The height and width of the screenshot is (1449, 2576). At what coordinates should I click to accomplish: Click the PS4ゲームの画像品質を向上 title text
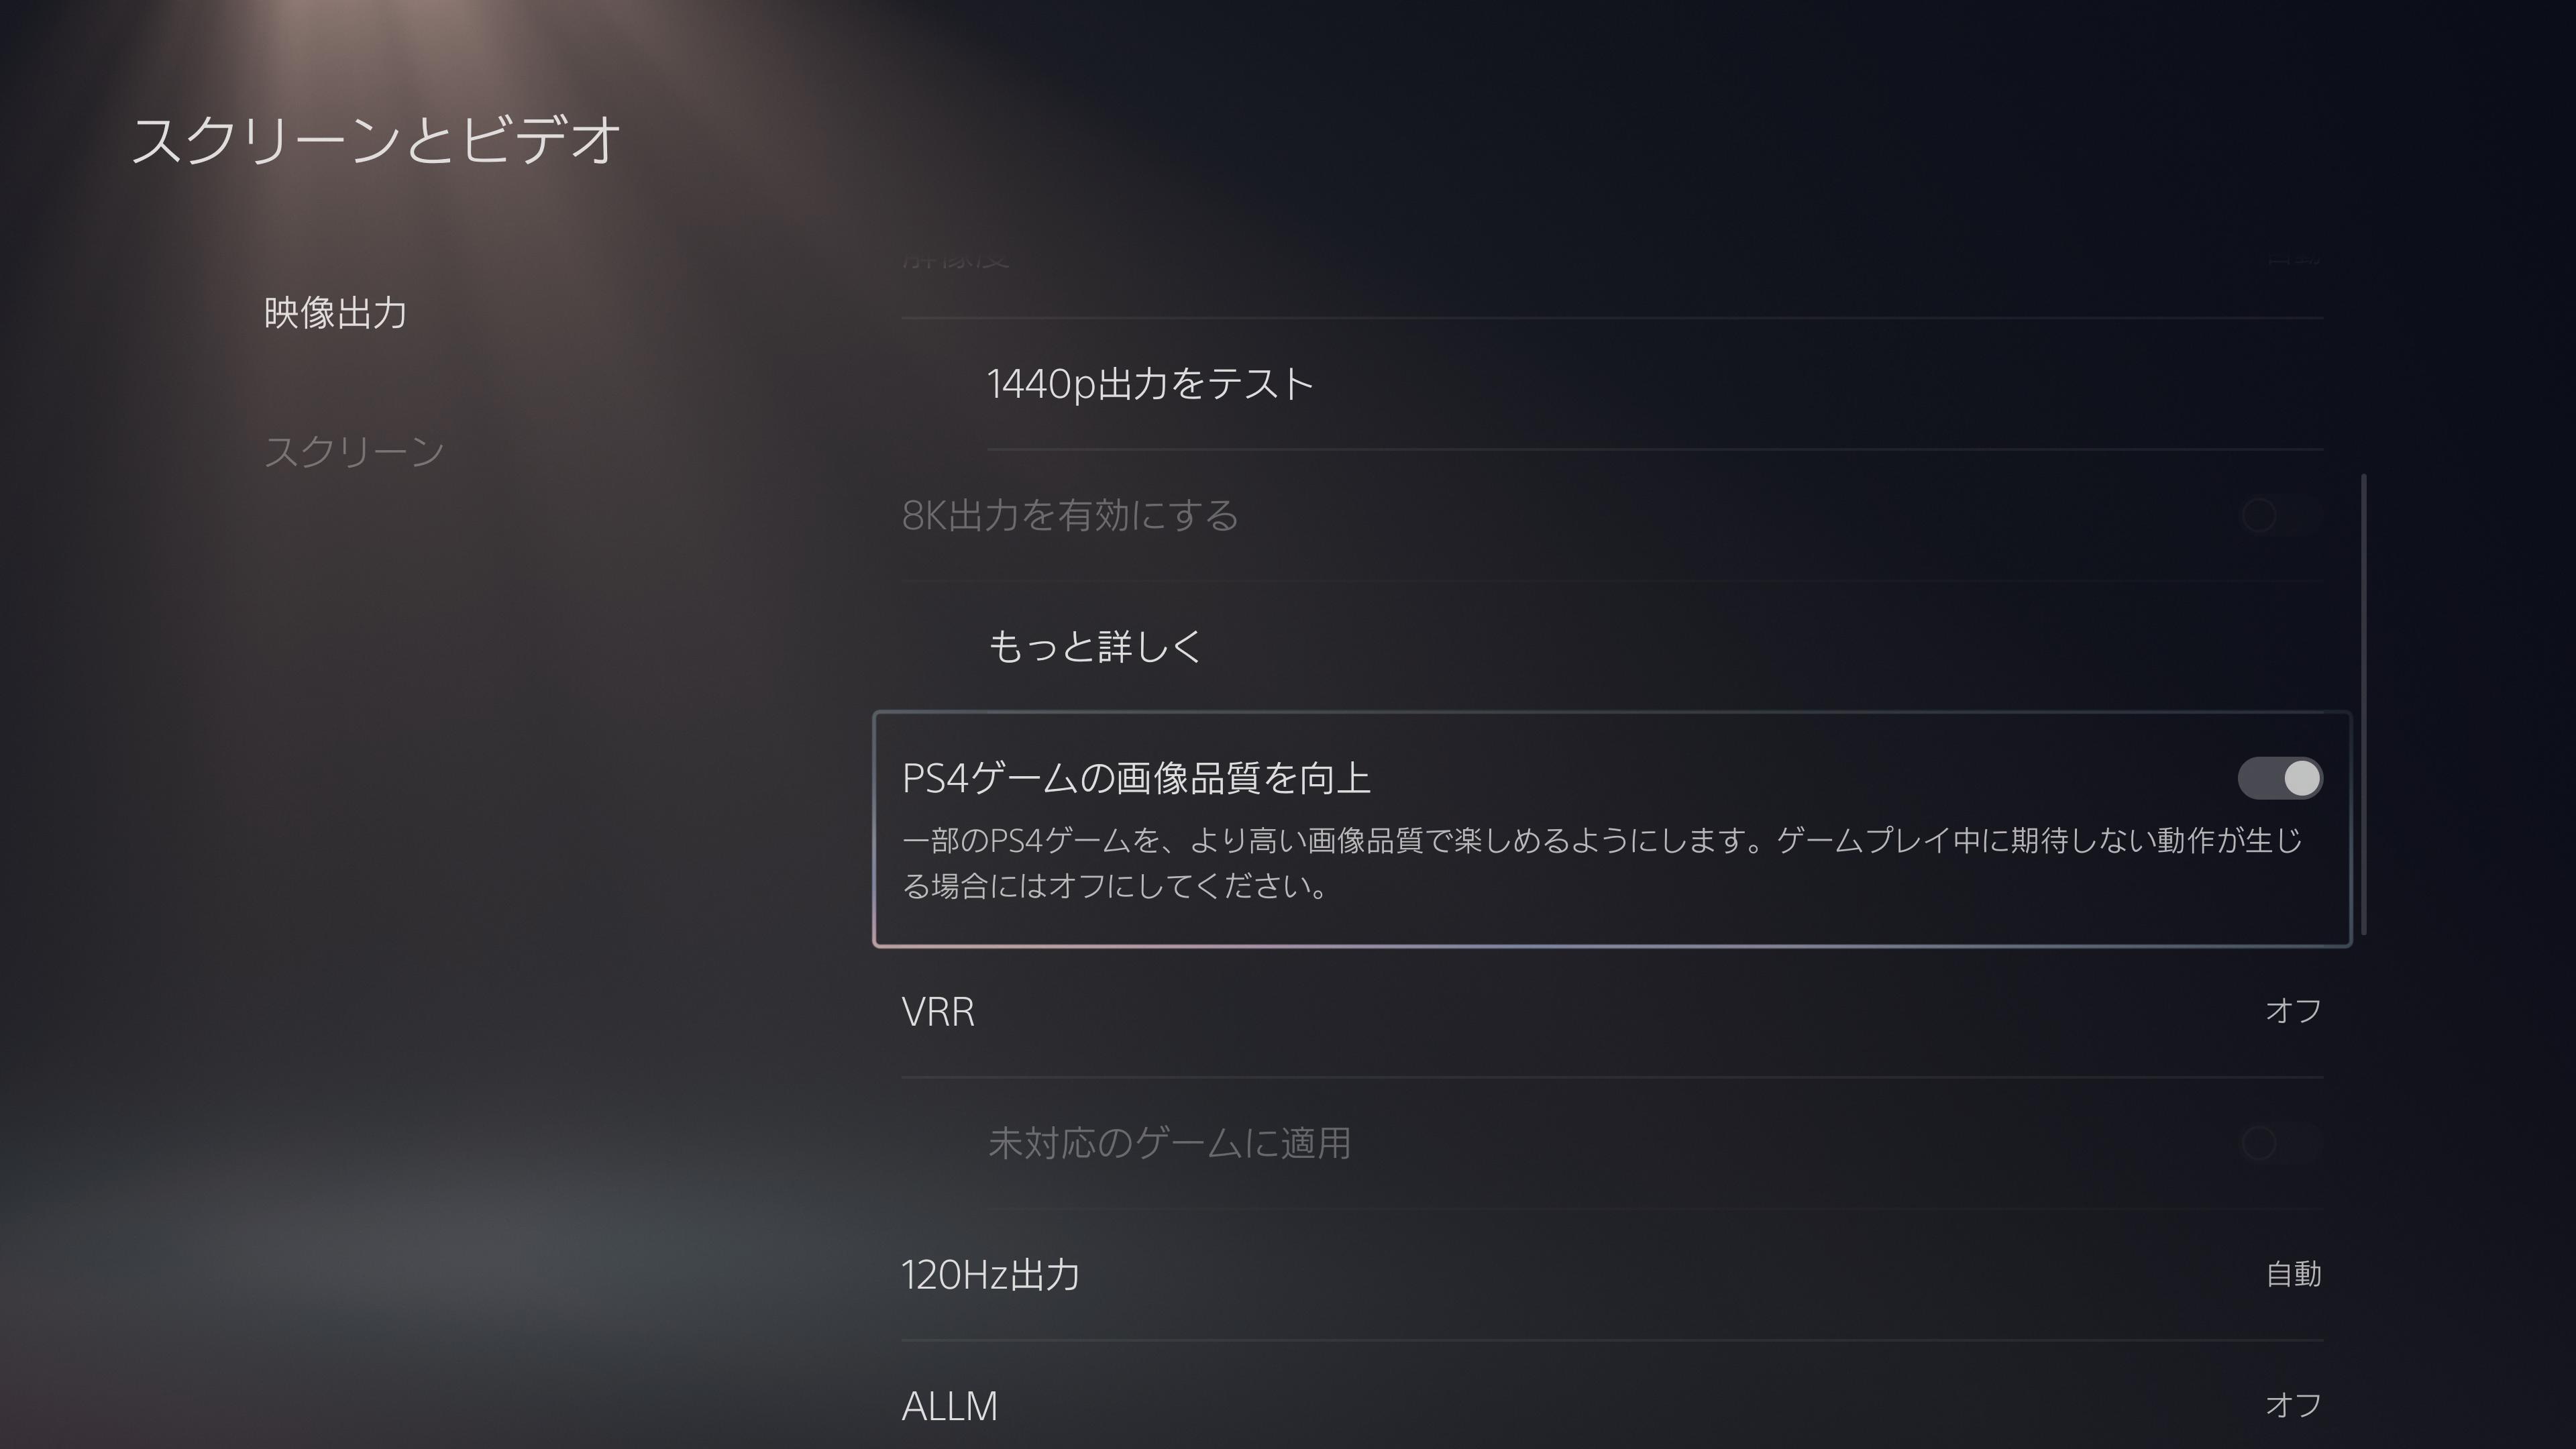(x=1136, y=778)
